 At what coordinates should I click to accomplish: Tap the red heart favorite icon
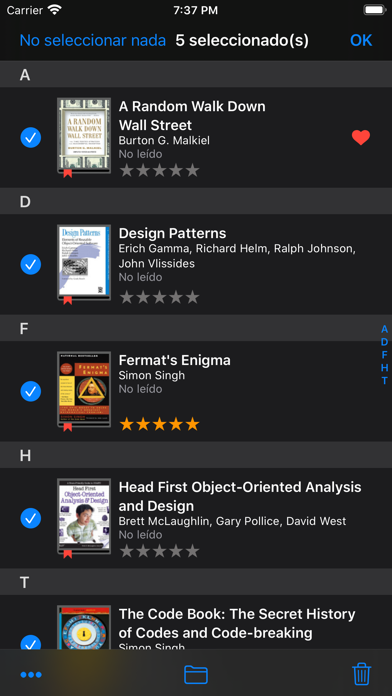click(360, 138)
